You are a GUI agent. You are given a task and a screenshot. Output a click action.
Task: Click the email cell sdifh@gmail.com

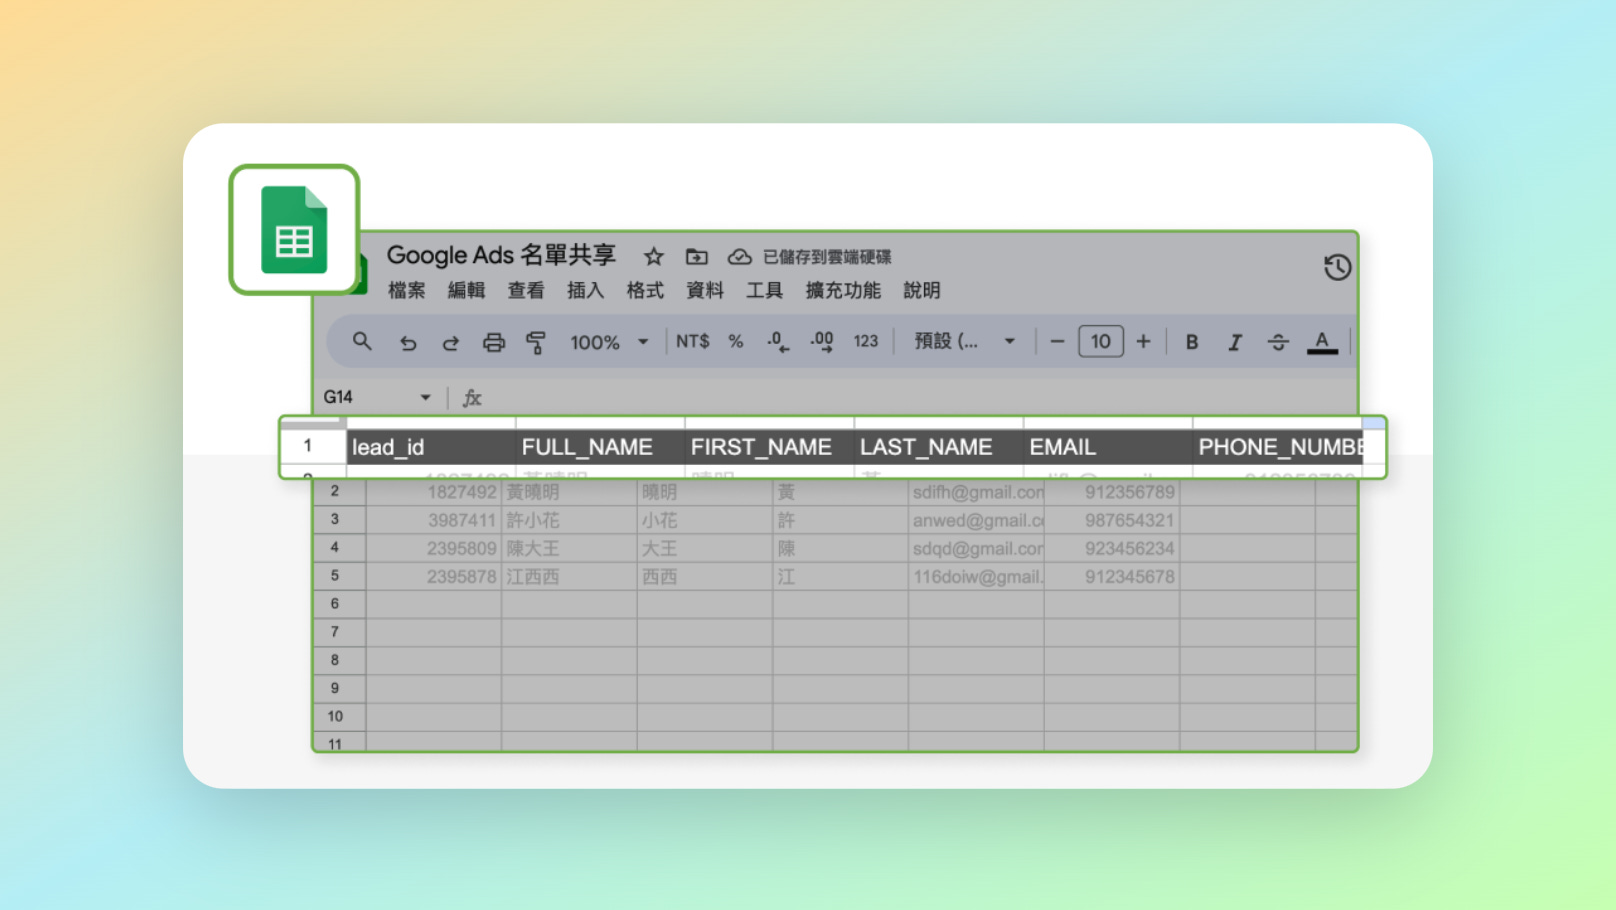[976, 492]
